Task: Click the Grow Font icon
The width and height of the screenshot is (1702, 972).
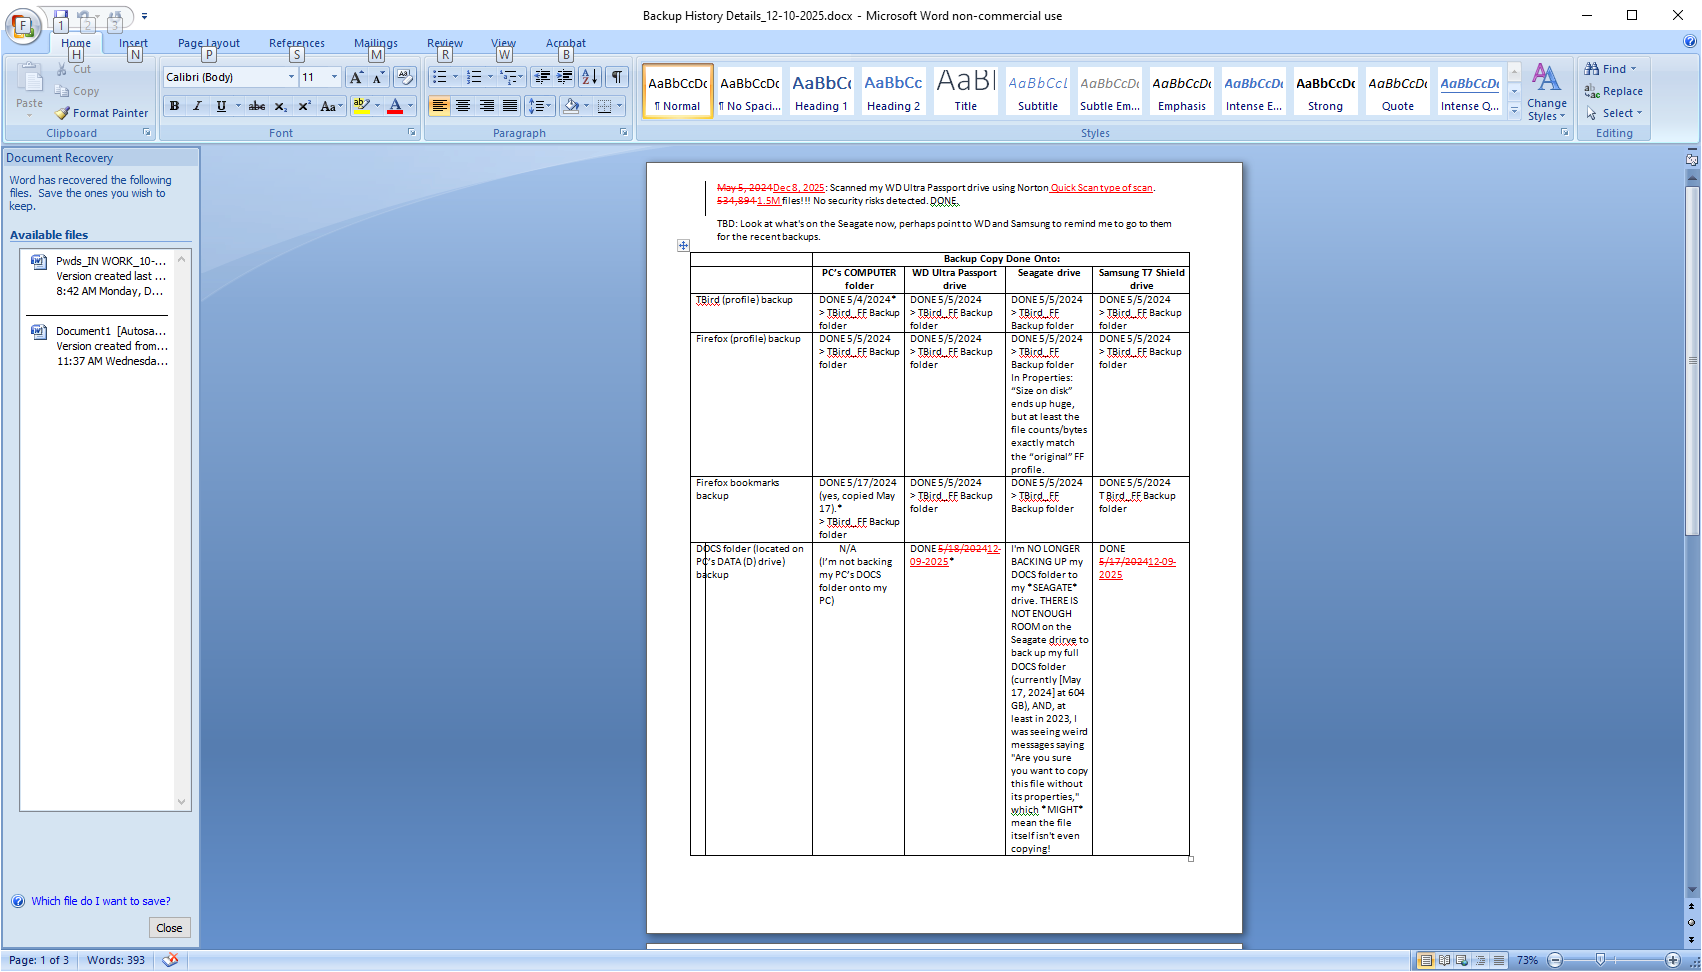Action: pyautogui.click(x=356, y=77)
